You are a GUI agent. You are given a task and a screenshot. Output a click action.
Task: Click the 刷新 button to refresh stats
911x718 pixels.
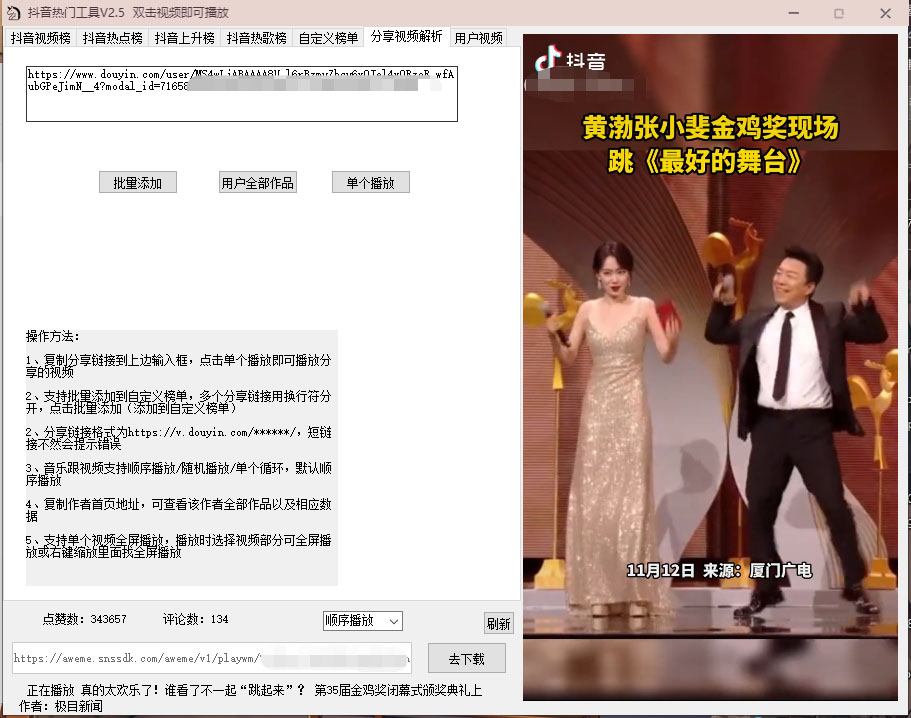pyautogui.click(x=498, y=622)
